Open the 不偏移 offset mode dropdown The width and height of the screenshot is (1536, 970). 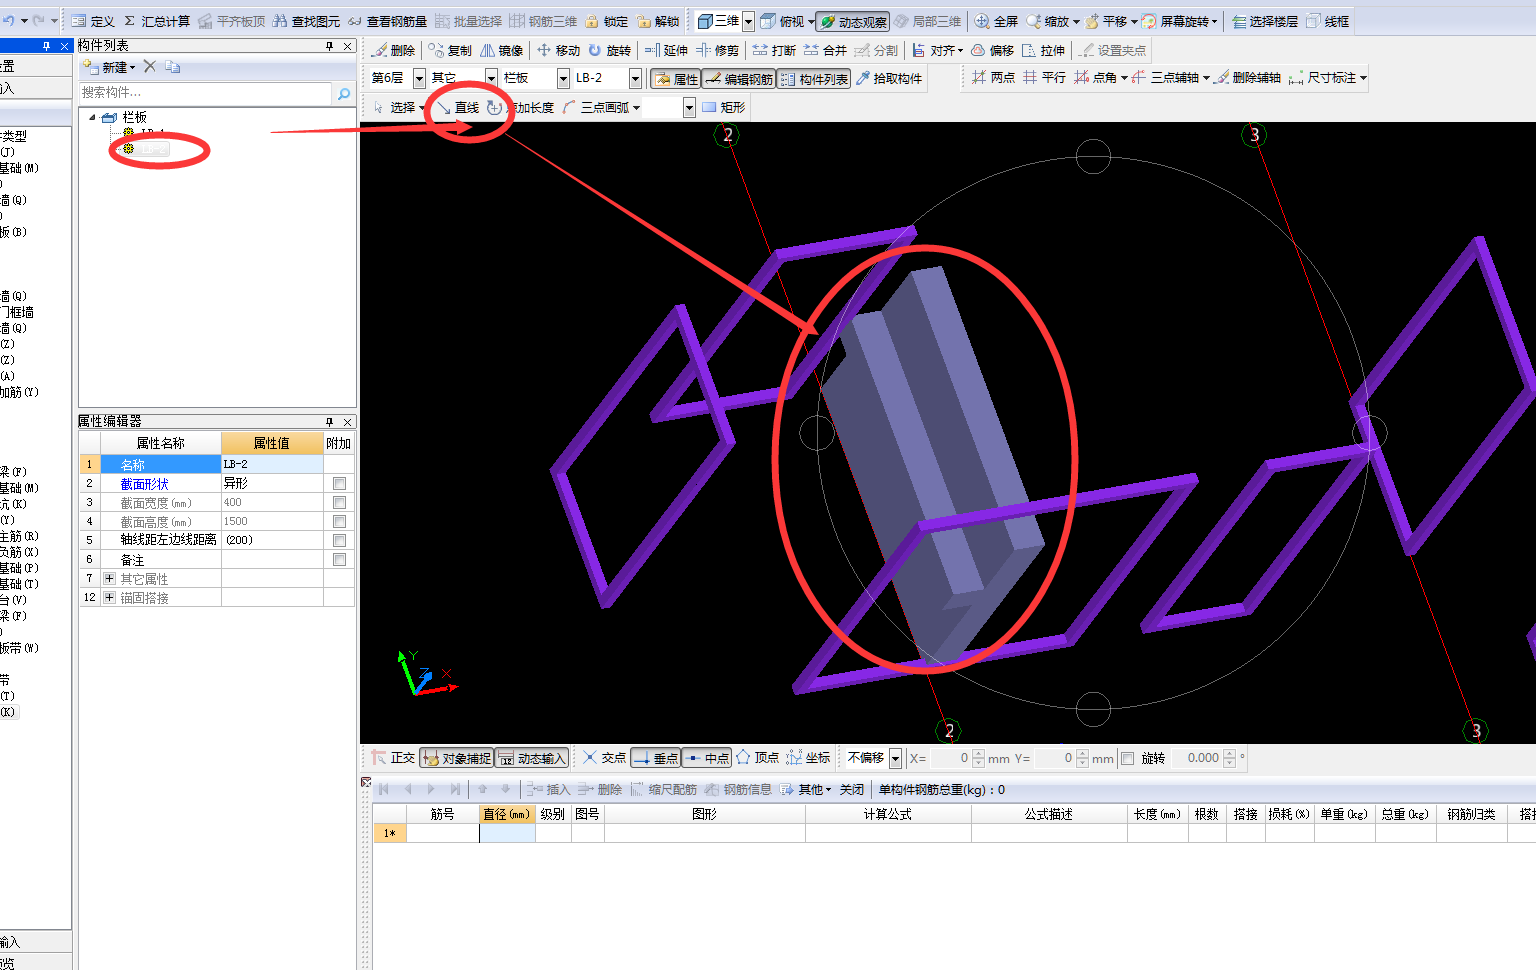point(895,758)
